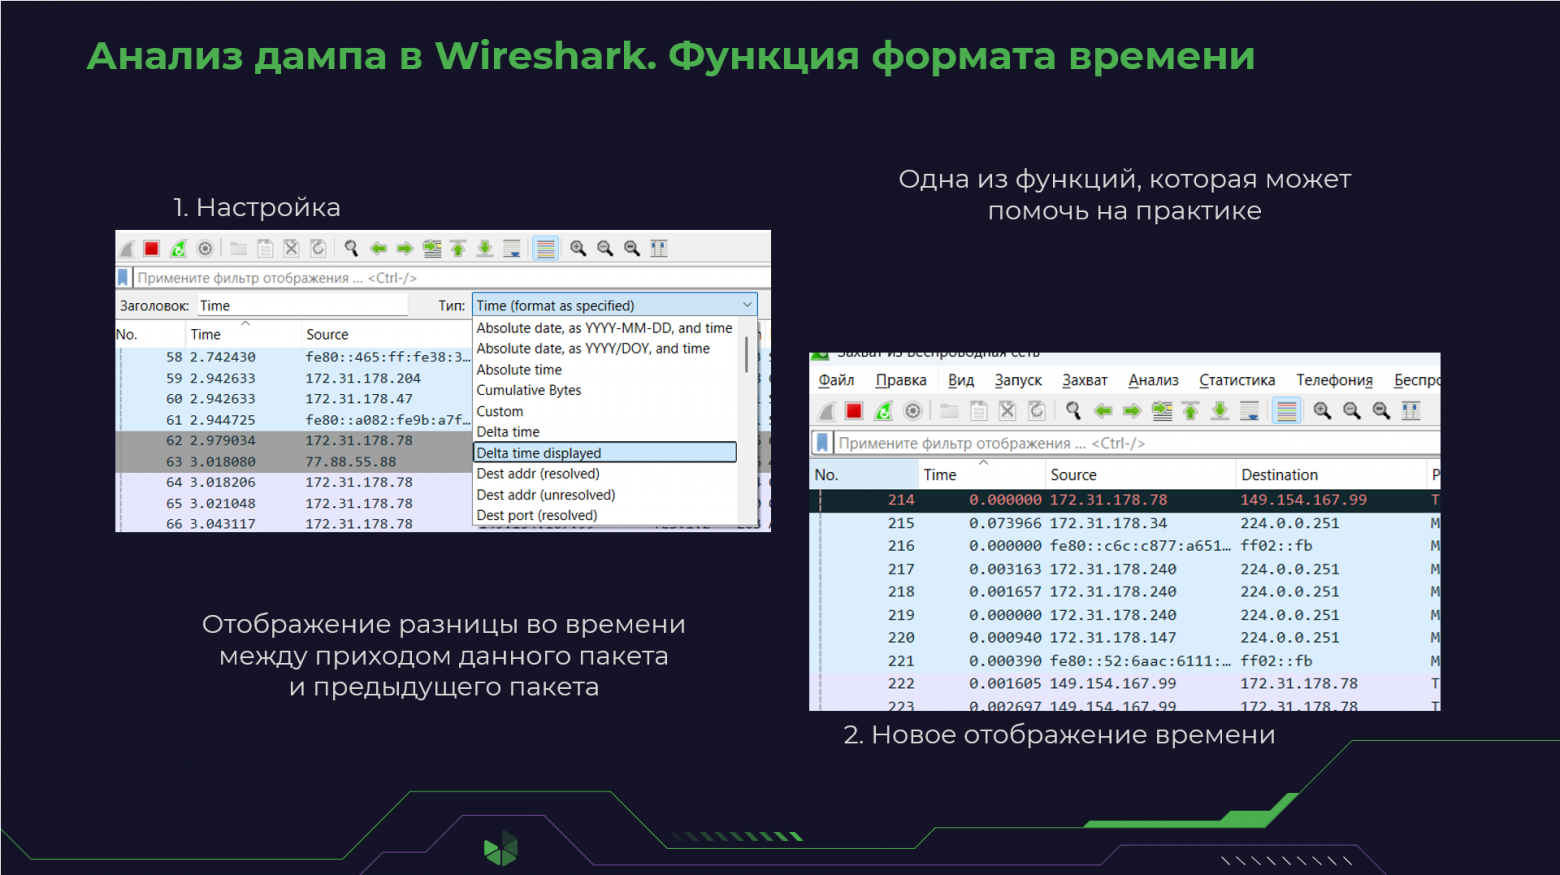Click Source column header in left screenshot

[x=386, y=335]
